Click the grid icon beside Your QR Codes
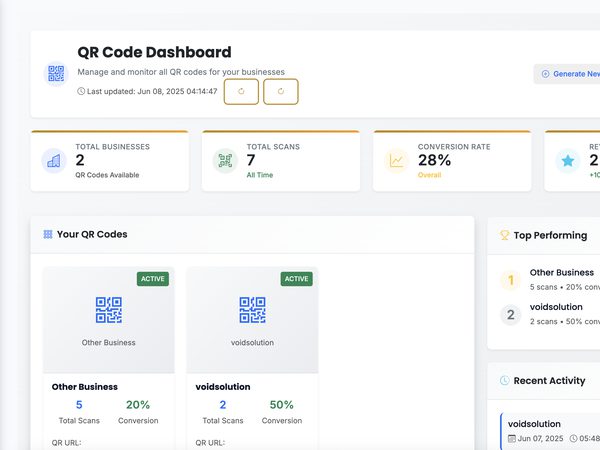The width and height of the screenshot is (600, 450). [48, 234]
